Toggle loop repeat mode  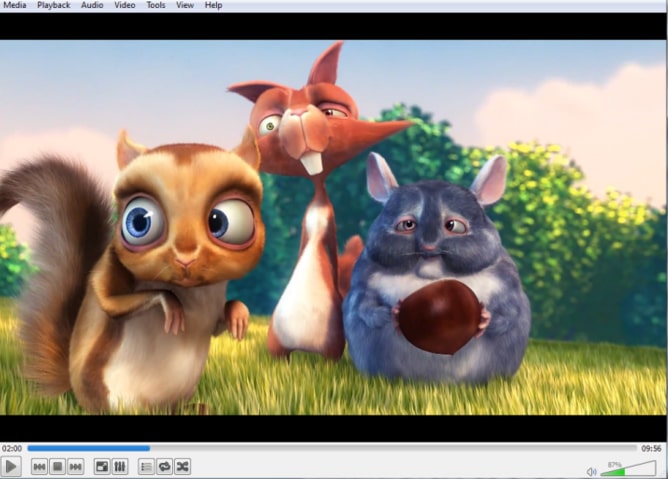click(x=164, y=467)
